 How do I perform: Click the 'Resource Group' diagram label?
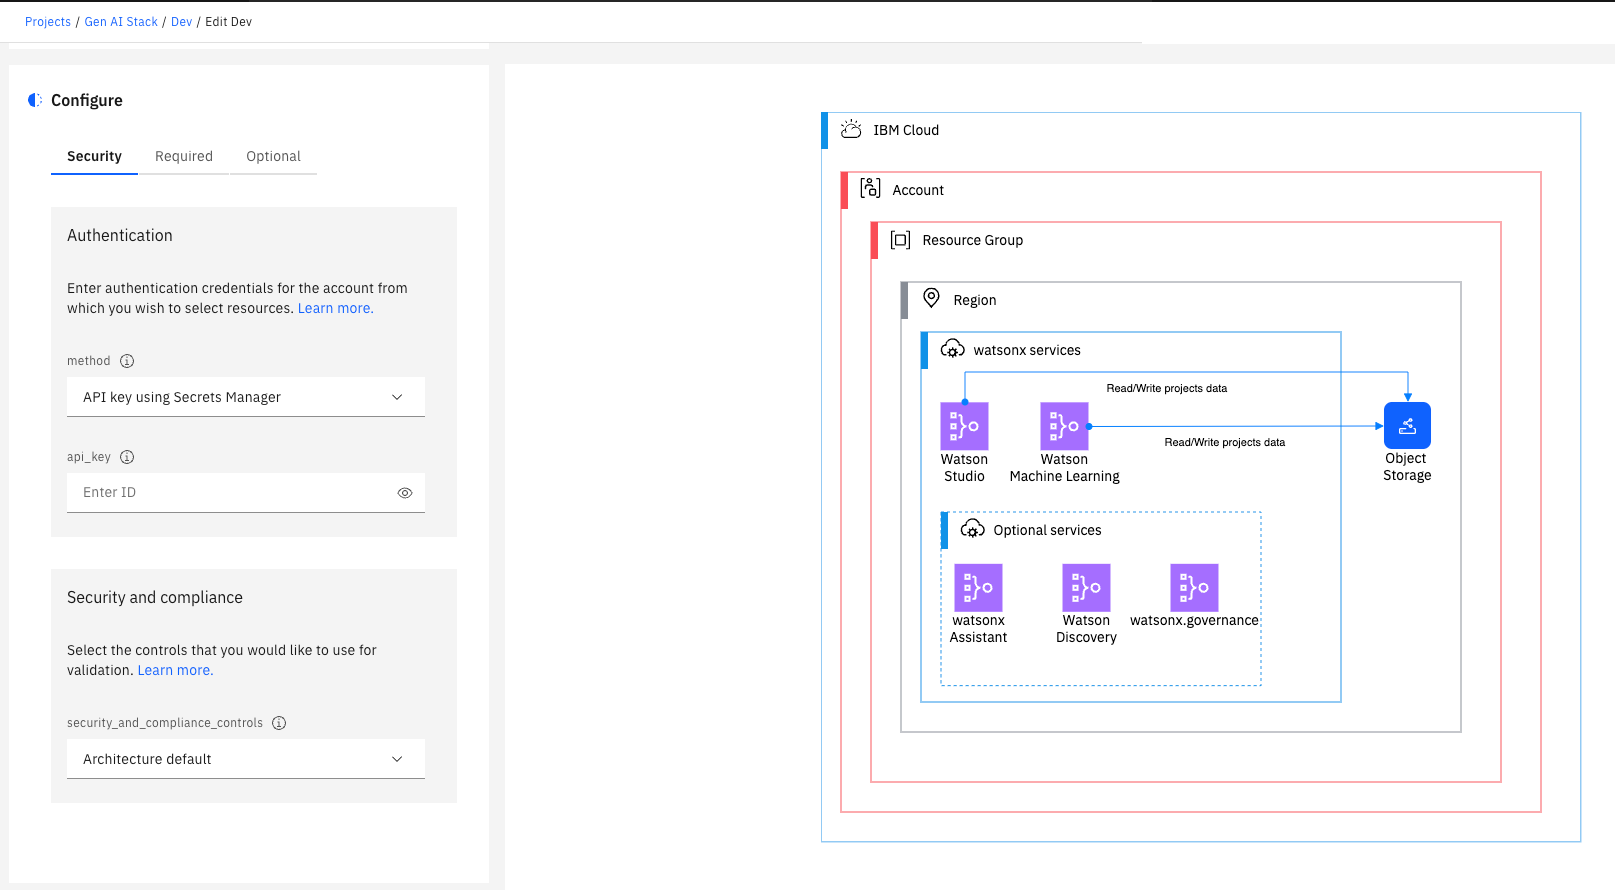click(x=973, y=240)
